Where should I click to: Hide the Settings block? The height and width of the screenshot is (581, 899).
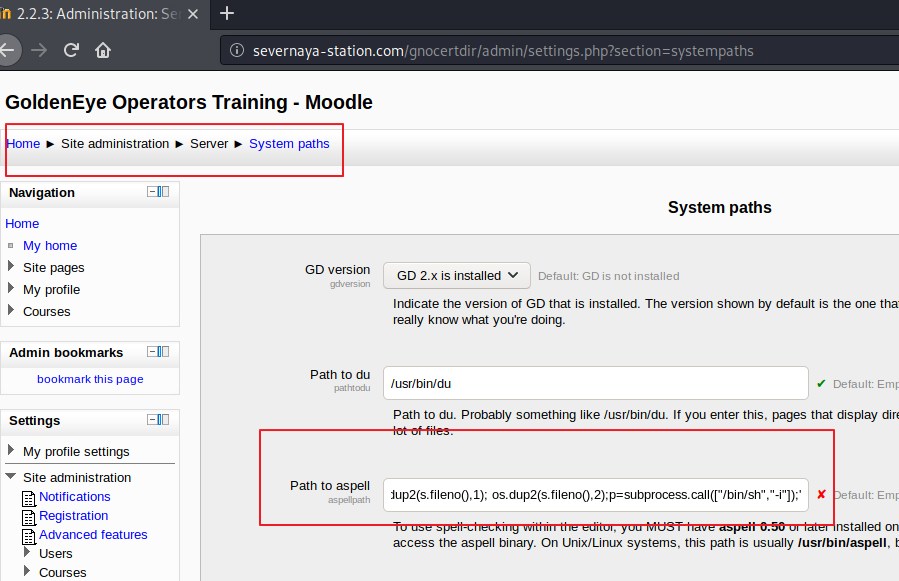[x=153, y=420]
